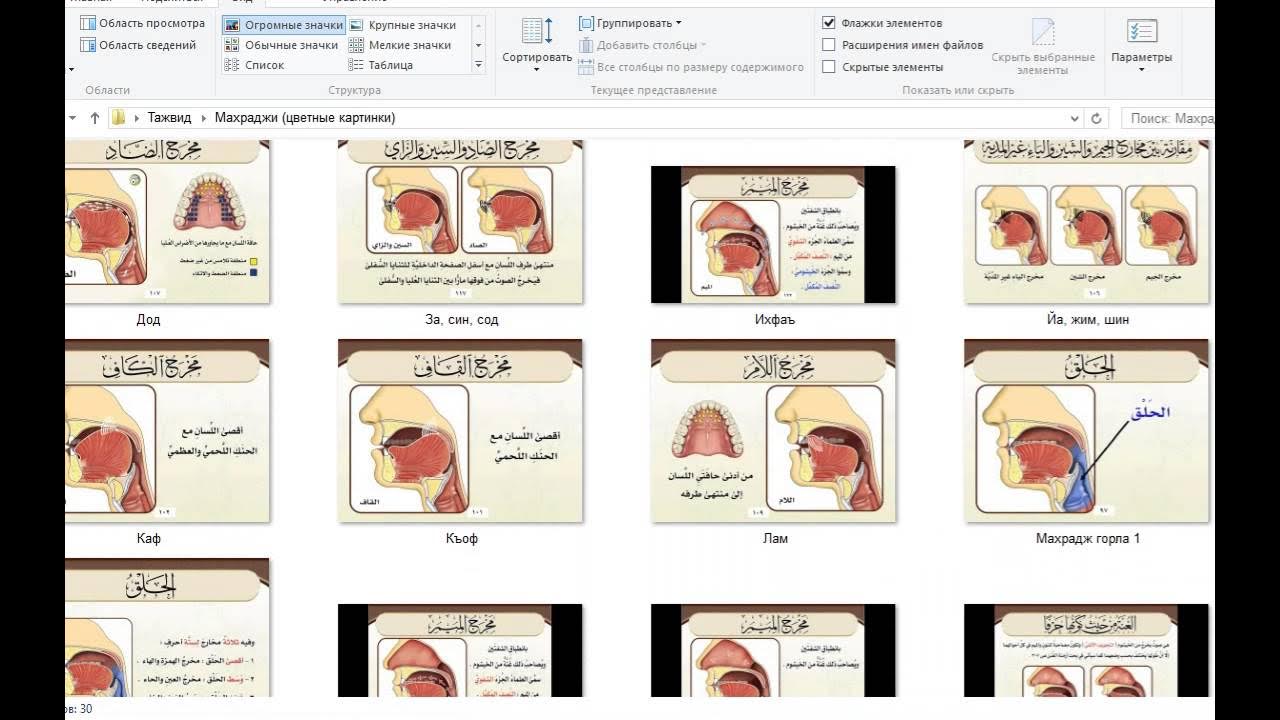Toggle the Область просмотра preview pane
The width and height of the screenshot is (1280, 720).
coord(142,23)
